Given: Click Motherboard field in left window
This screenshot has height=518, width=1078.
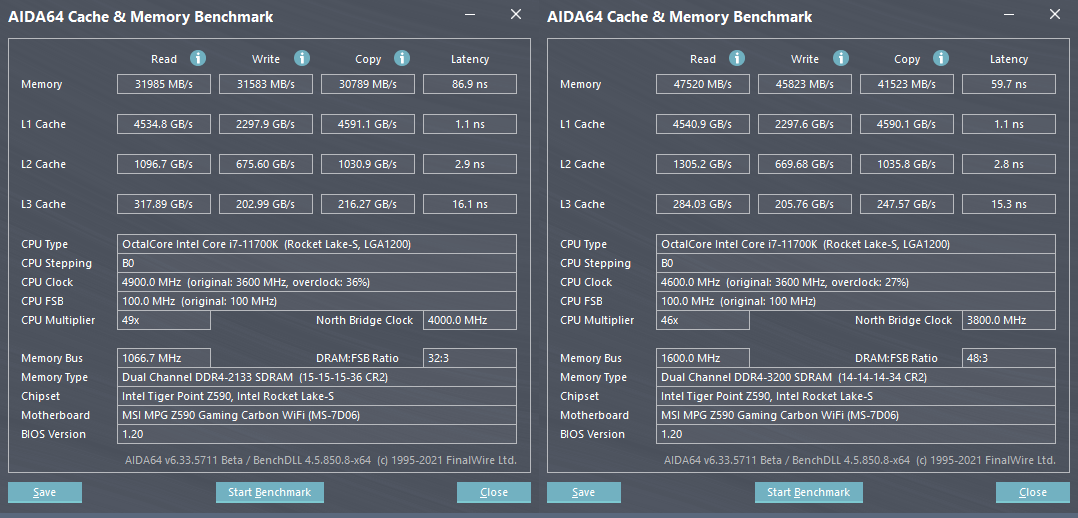Looking at the screenshot, I should [317, 415].
